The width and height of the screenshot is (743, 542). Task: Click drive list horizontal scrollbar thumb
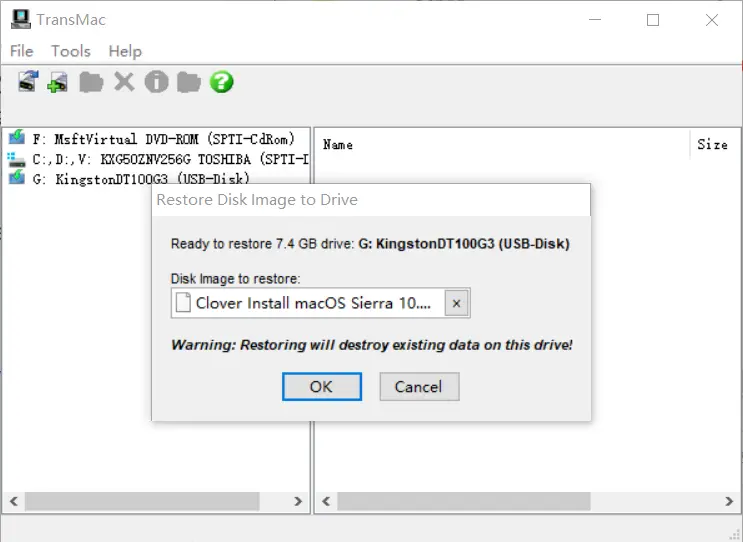[x=142, y=501]
